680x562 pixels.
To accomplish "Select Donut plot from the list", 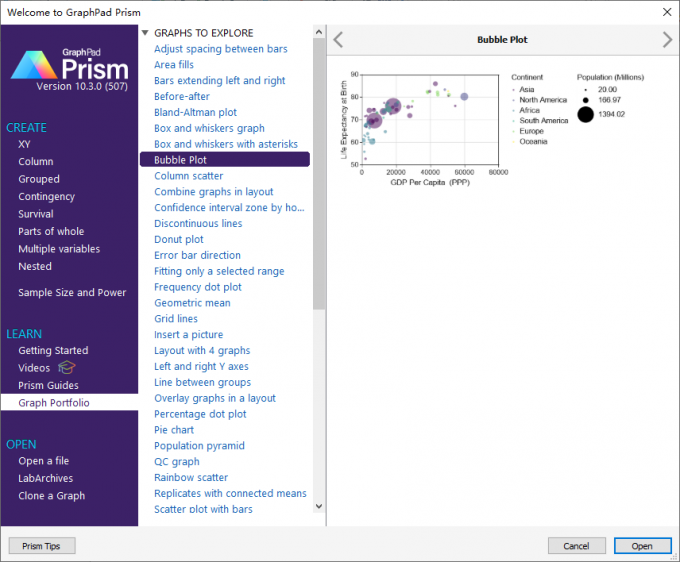I will click(x=179, y=239).
